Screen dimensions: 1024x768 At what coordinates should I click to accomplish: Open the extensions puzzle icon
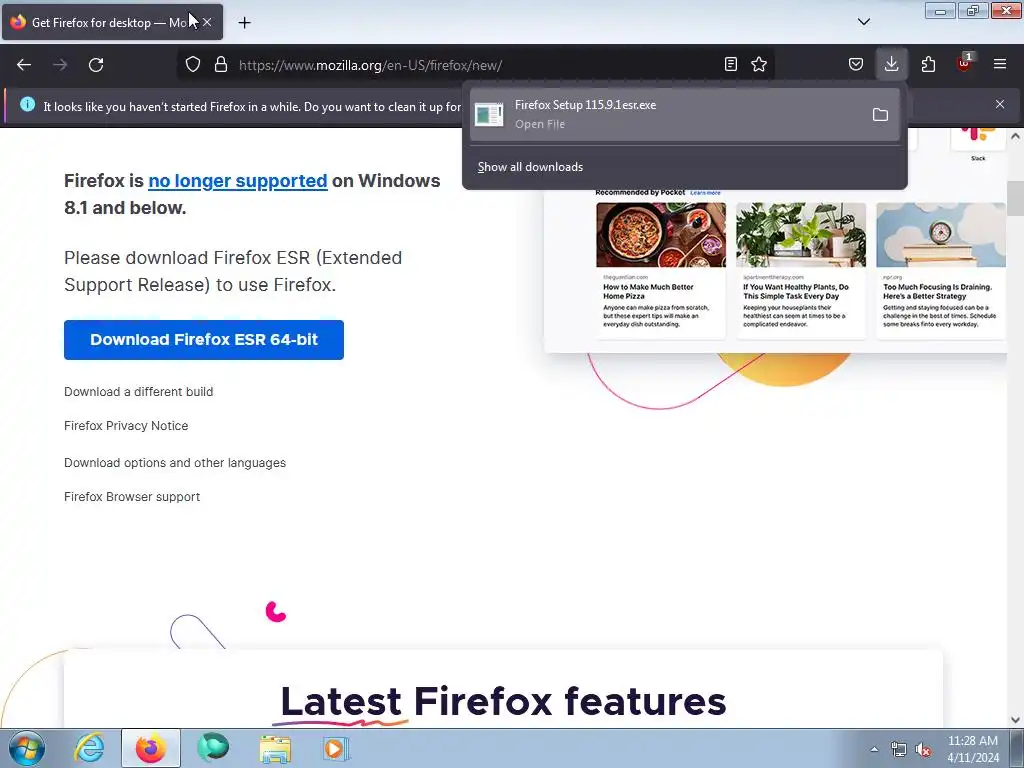(928, 64)
